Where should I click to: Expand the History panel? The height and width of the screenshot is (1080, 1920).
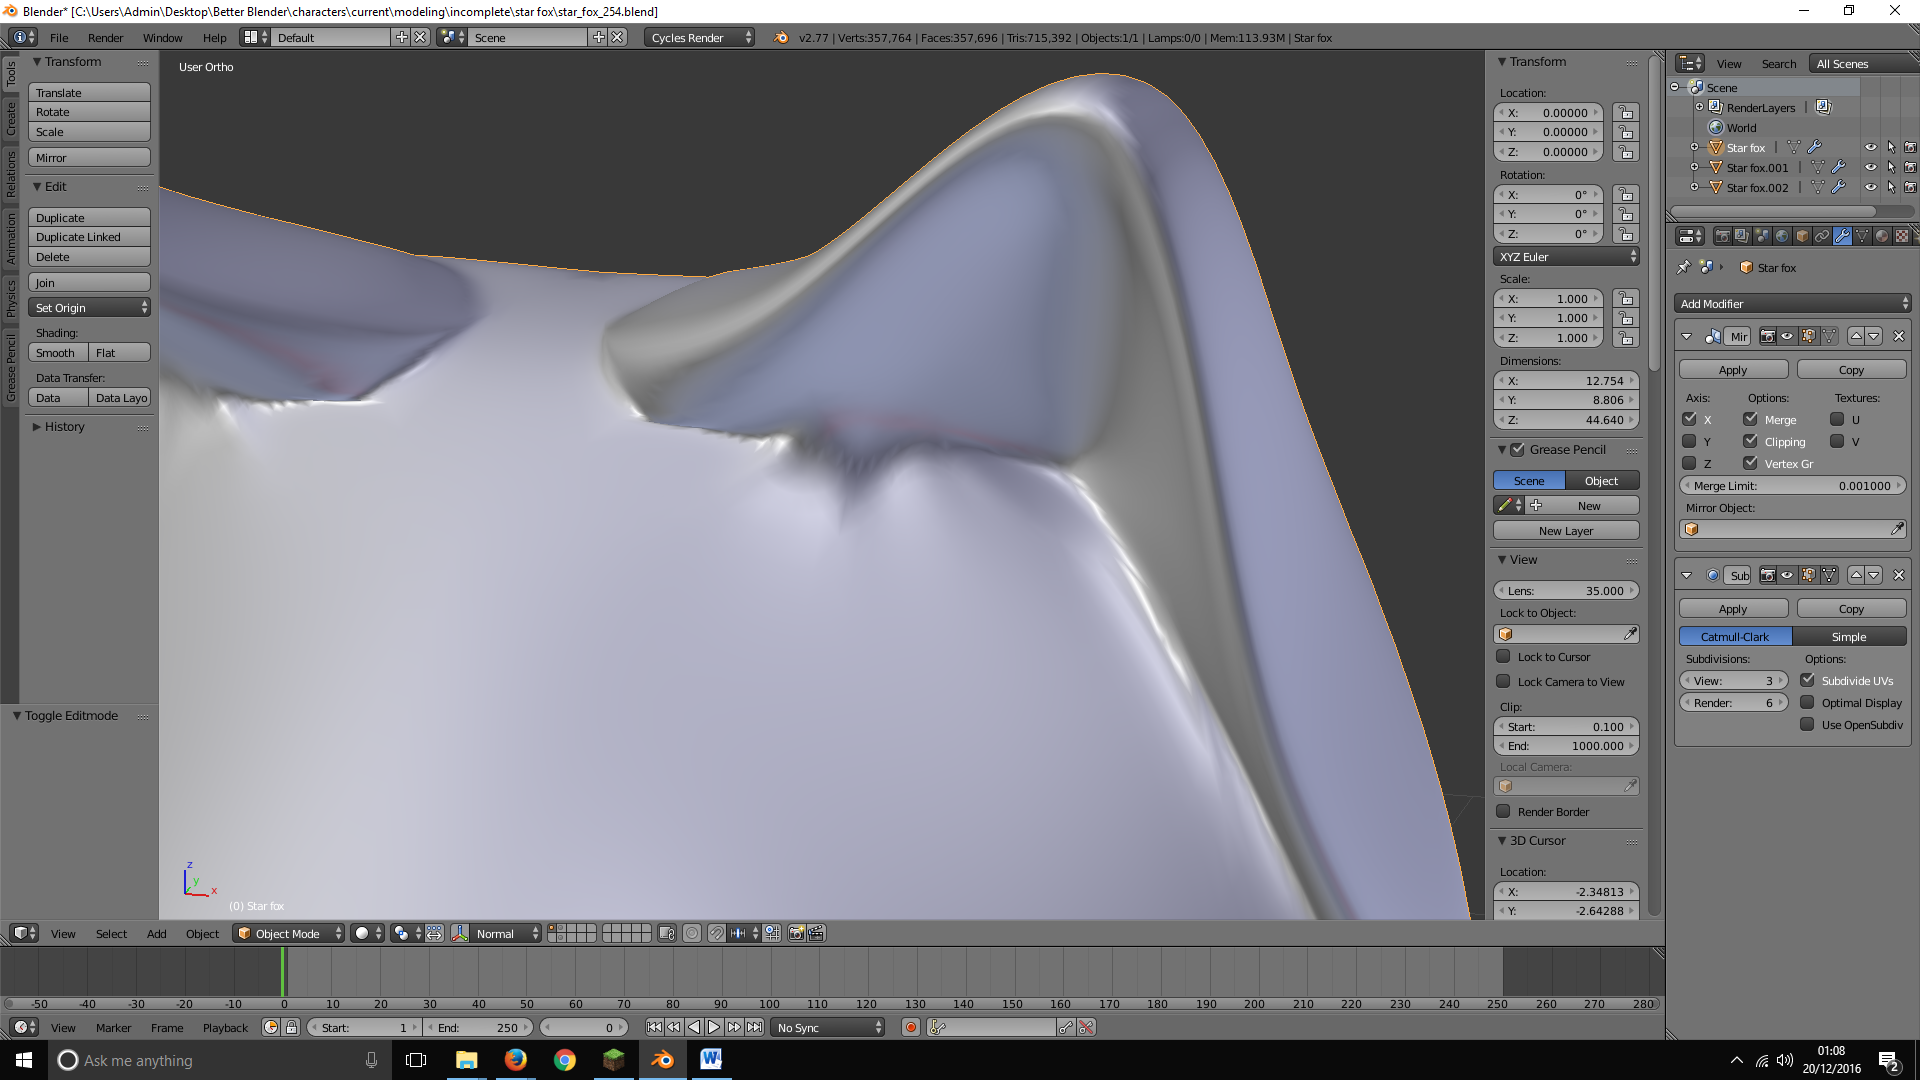coord(37,426)
